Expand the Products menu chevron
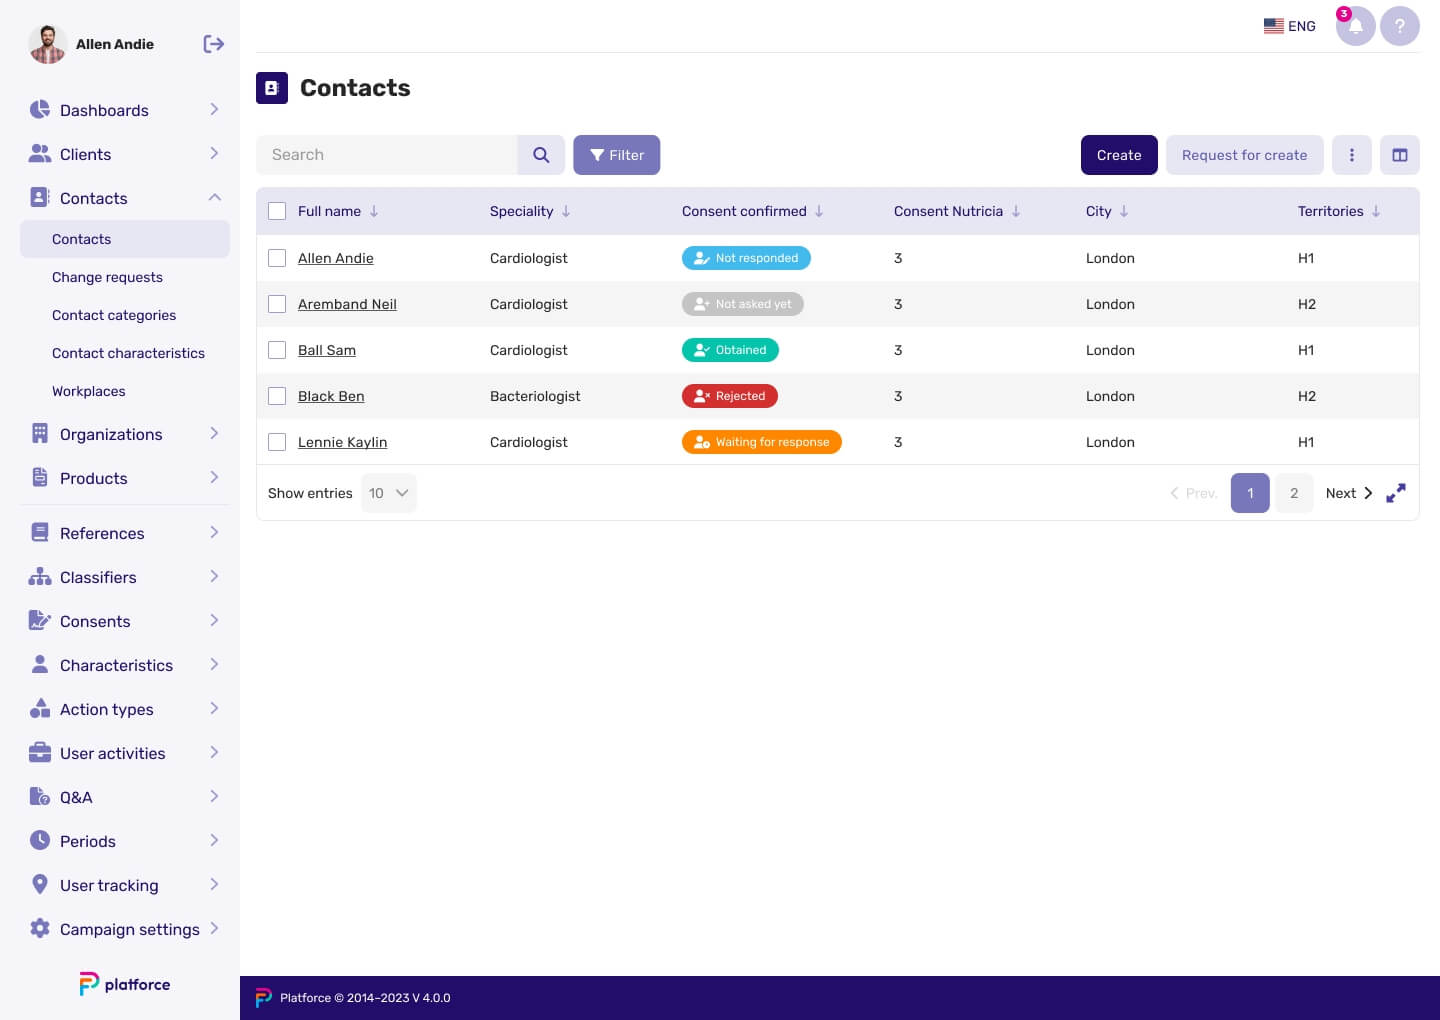The image size is (1440, 1020). point(214,478)
